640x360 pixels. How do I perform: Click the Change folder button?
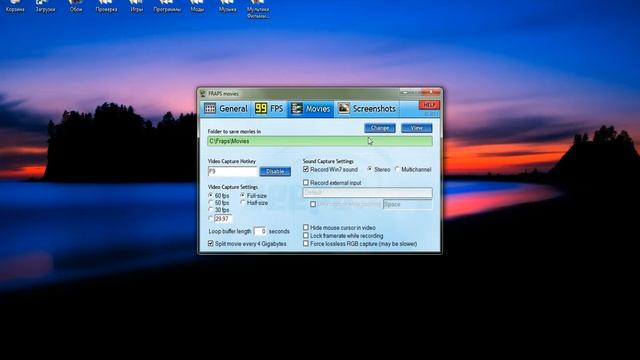coord(380,128)
